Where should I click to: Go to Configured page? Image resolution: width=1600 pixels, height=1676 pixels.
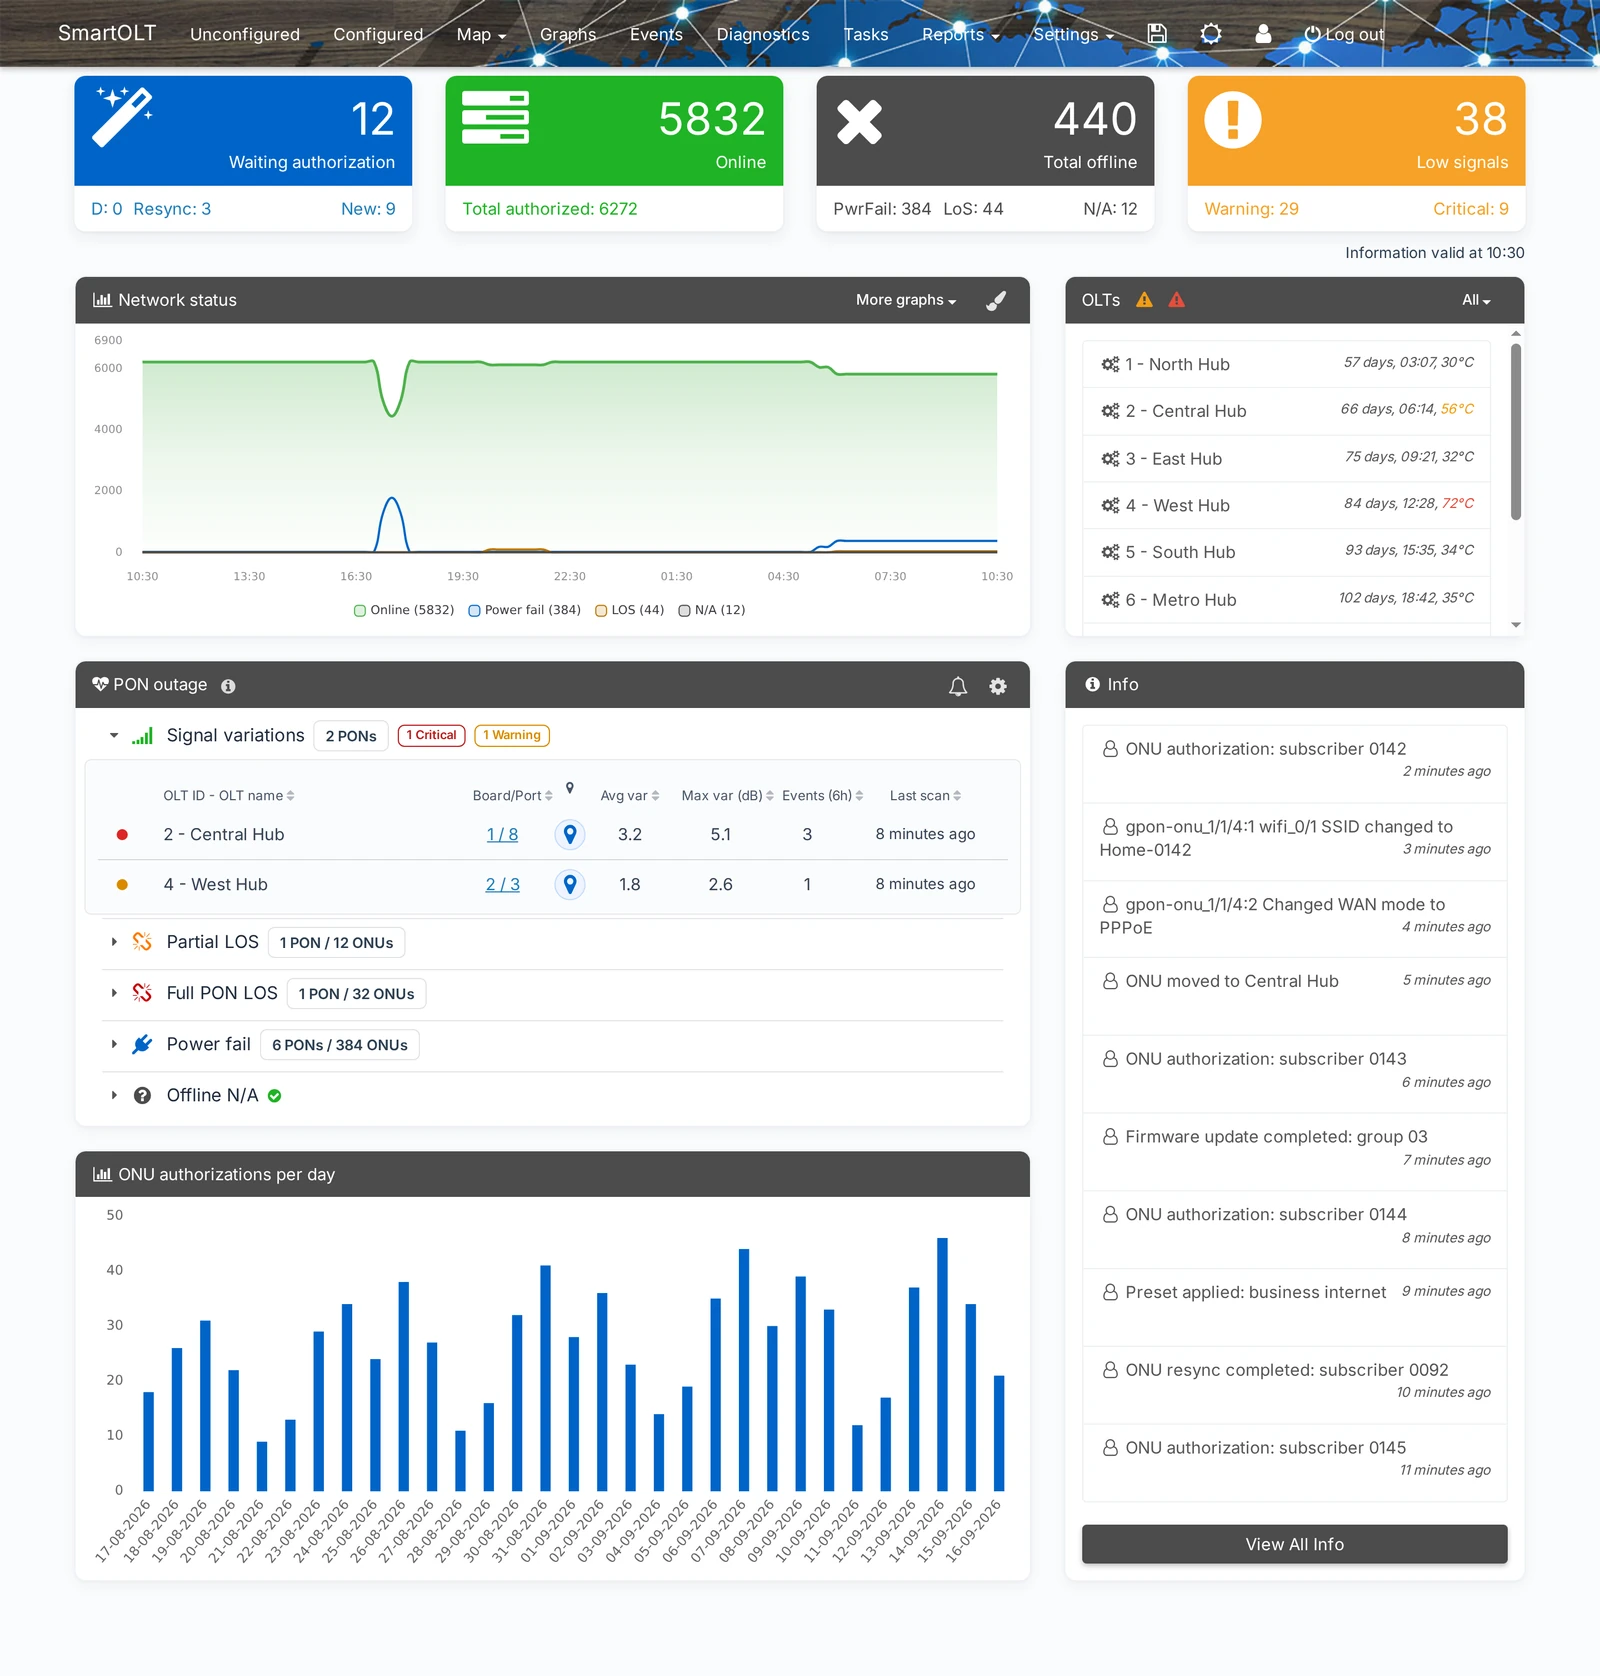pos(378,35)
